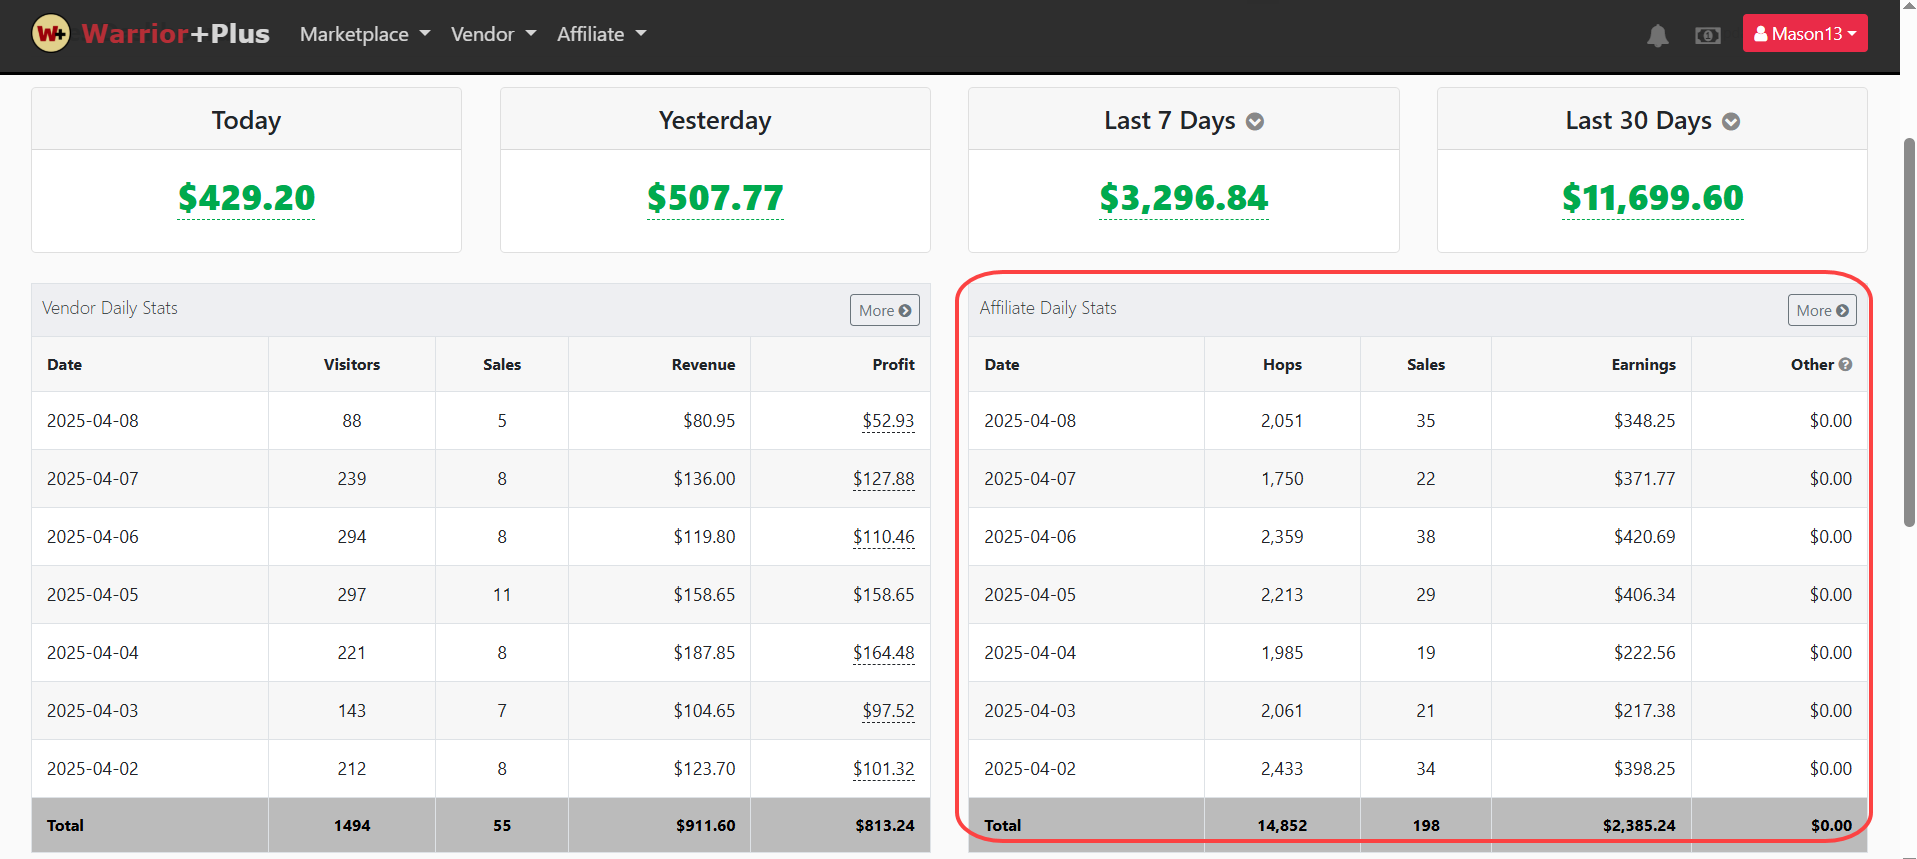Open the Affiliate dropdown menu
Viewport: 1917px width, 859px height.
(x=602, y=34)
